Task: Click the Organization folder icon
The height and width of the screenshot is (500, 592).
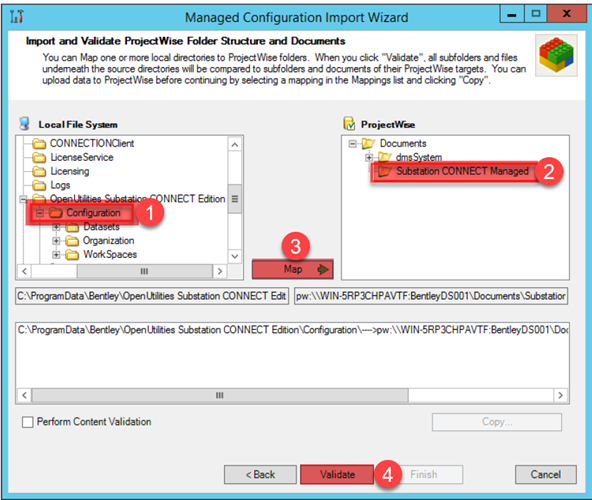Action: (x=72, y=241)
